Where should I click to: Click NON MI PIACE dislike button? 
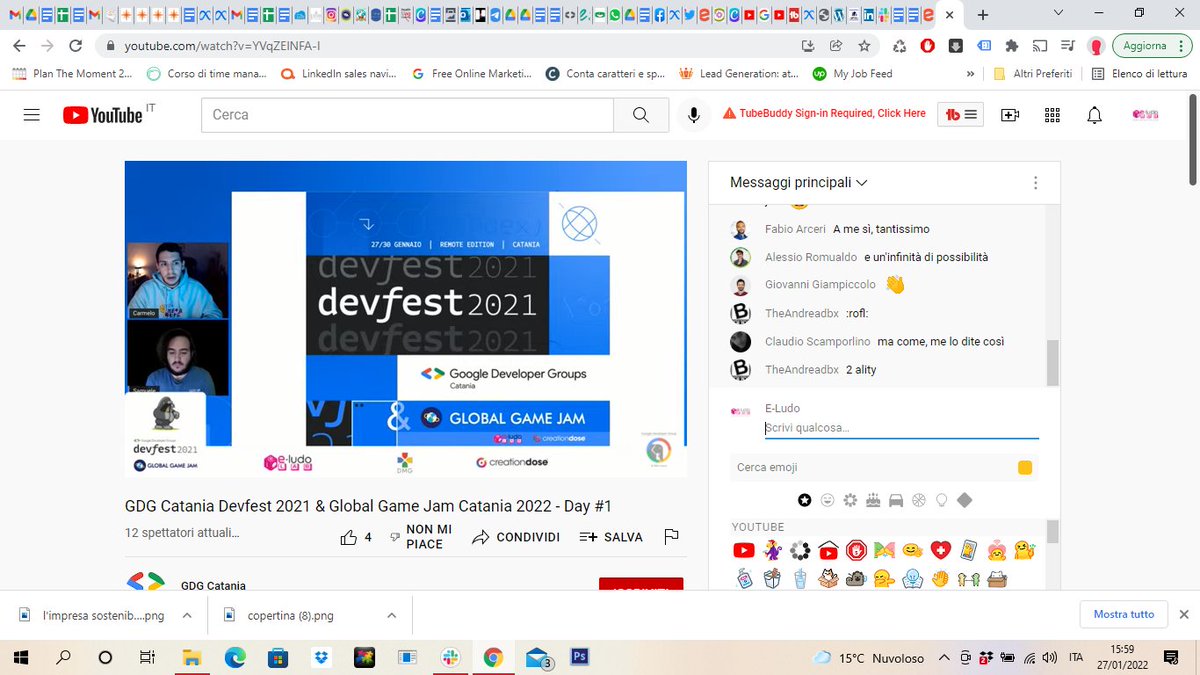(420, 537)
